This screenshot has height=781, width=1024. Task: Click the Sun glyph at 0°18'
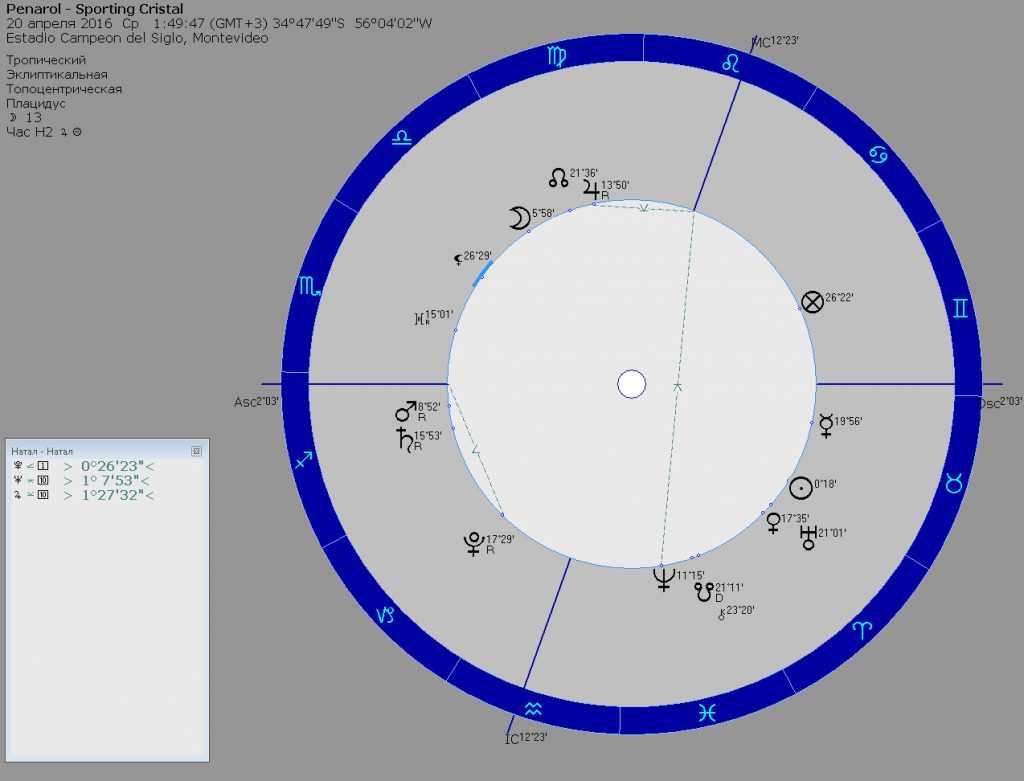tap(801, 488)
